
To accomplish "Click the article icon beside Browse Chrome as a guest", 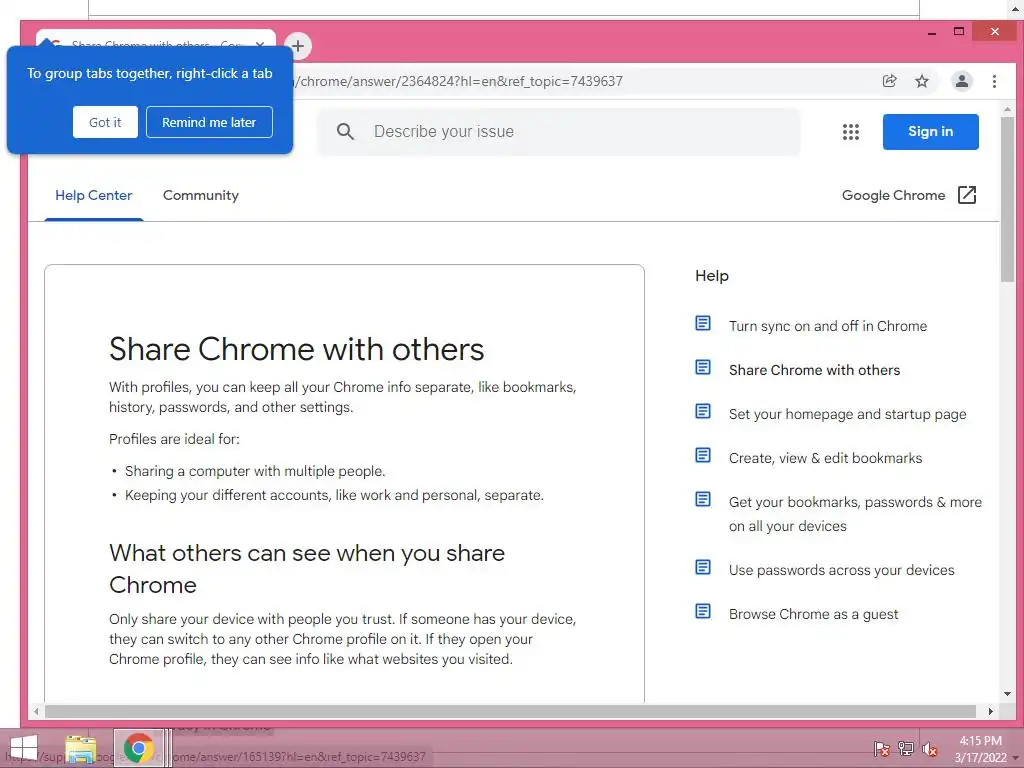I will 703,611.
